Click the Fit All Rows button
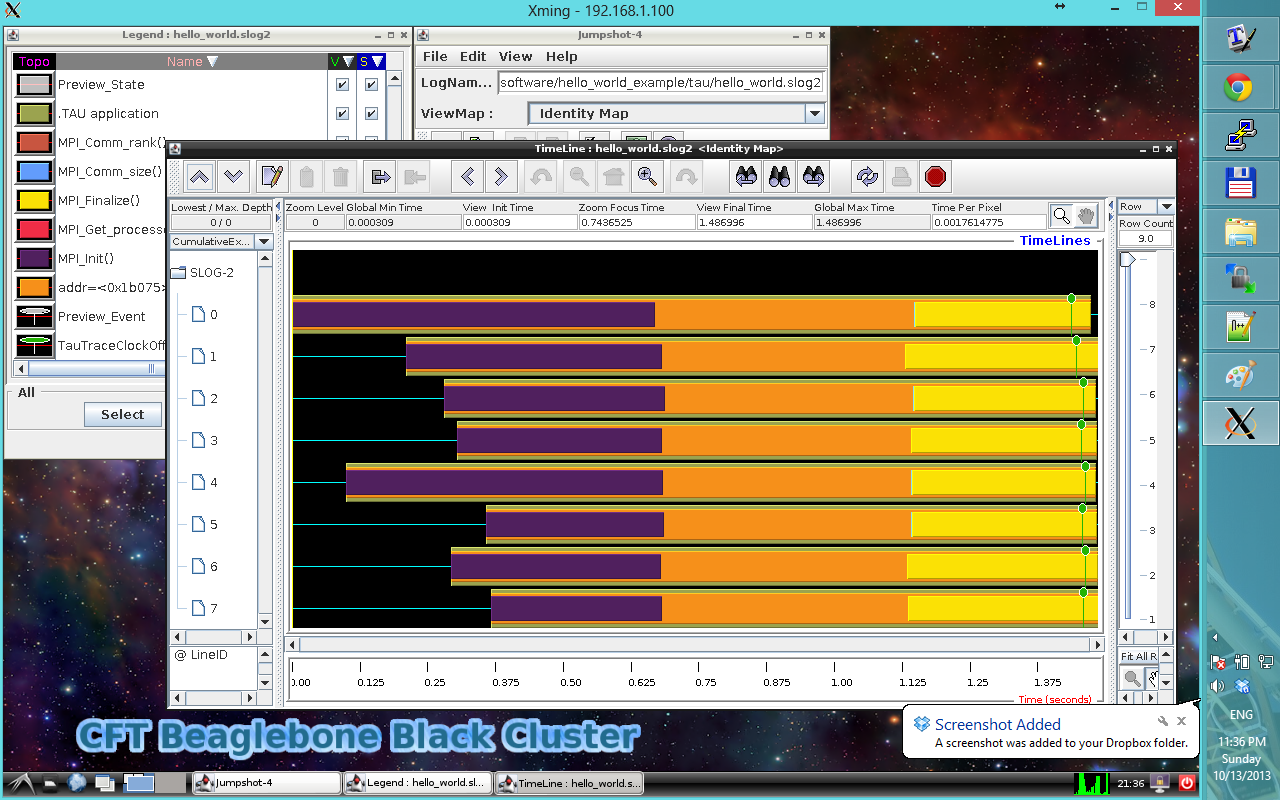The image size is (1280, 800). 1138,656
